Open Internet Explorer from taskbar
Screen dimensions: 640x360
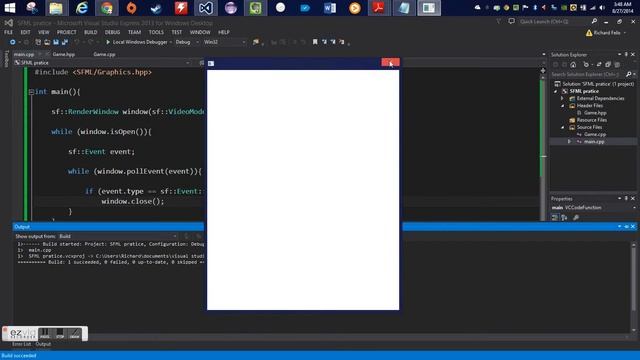point(82,8)
